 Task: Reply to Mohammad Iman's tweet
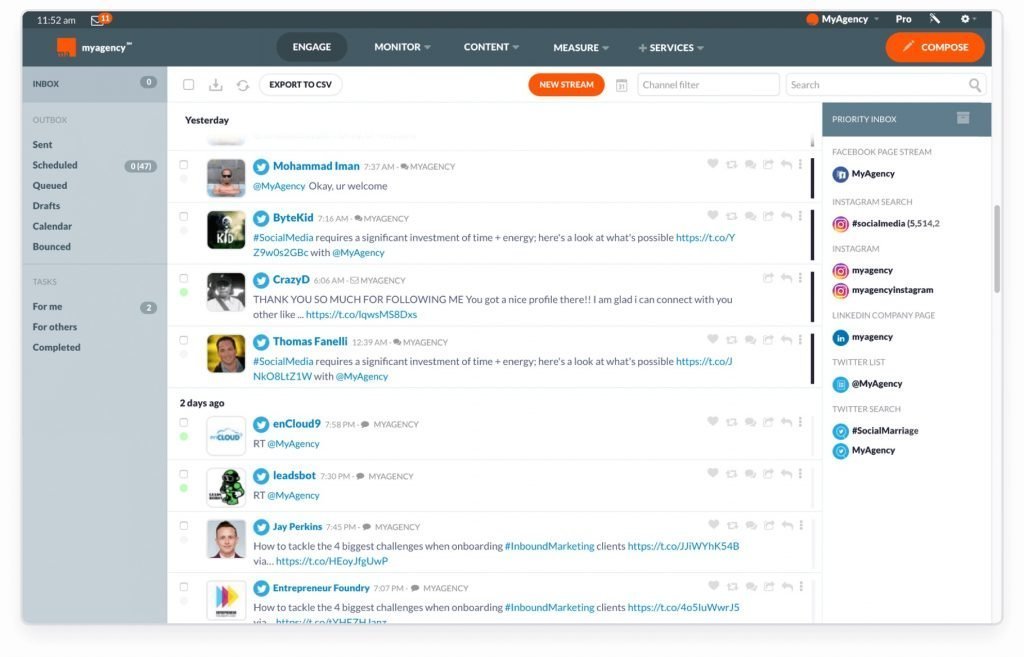point(787,165)
